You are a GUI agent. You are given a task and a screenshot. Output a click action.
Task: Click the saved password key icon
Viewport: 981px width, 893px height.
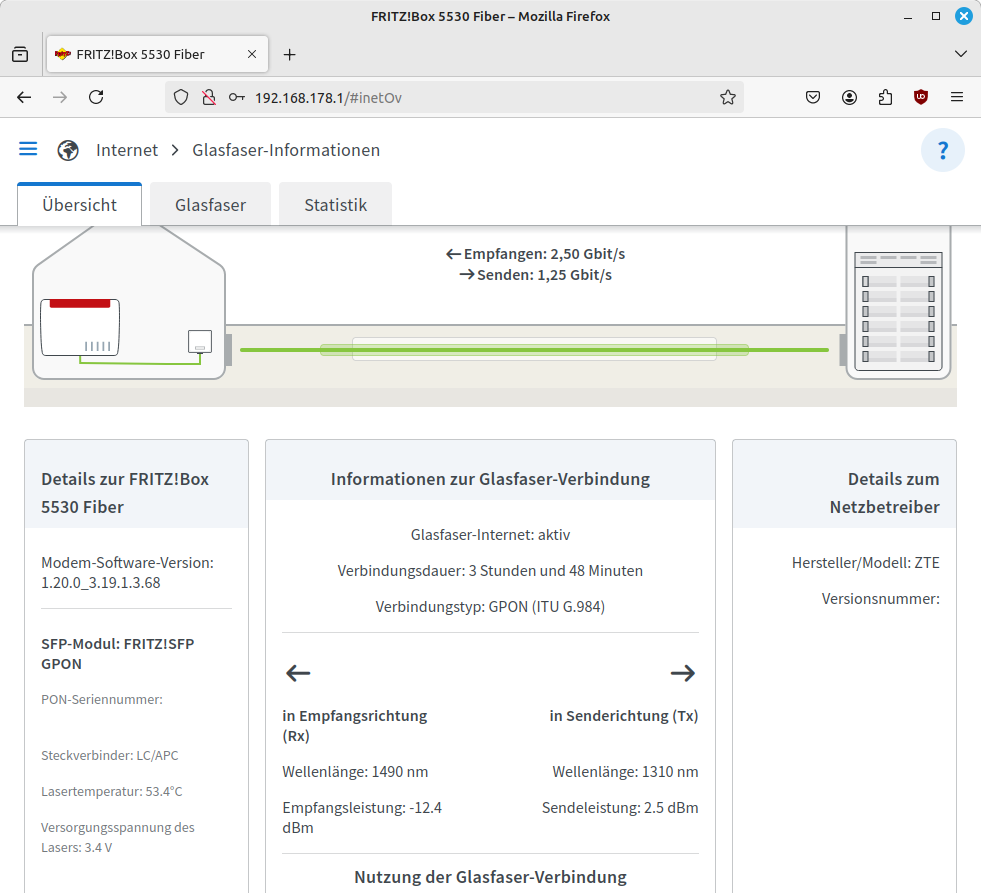[x=236, y=97]
